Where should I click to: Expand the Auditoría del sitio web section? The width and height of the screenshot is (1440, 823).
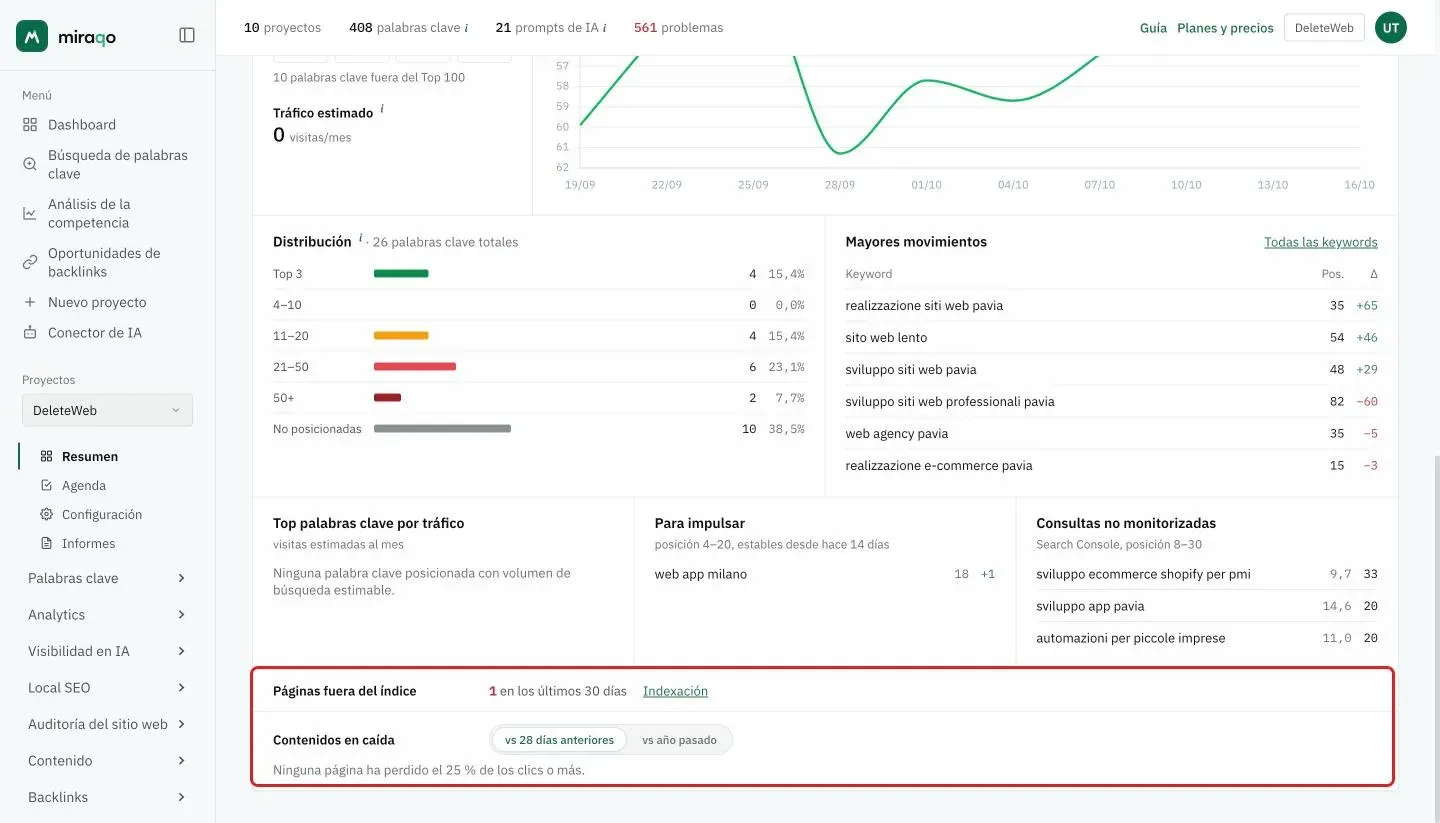107,724
